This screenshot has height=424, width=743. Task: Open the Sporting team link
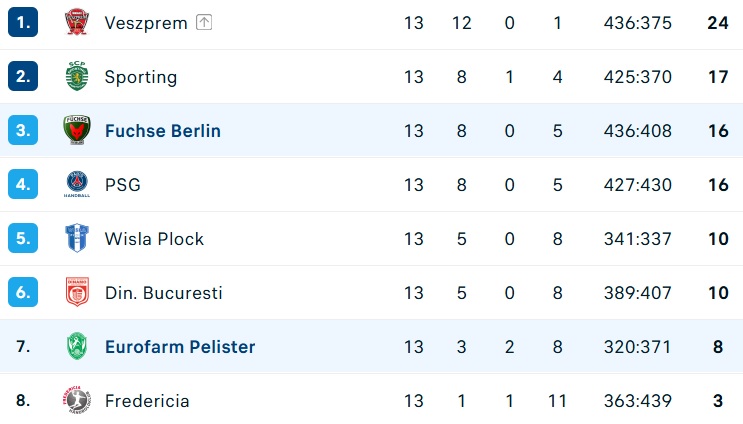141,77
